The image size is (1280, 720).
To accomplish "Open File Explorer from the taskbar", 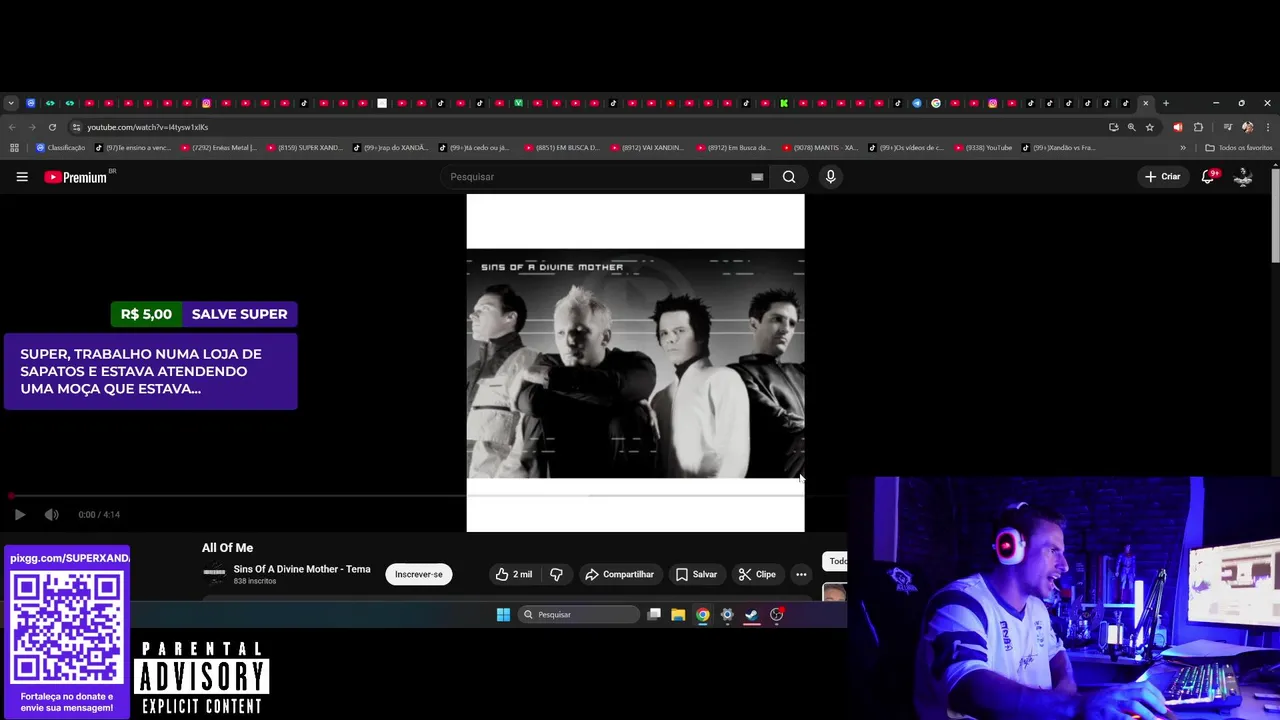I will click(678, 615).
